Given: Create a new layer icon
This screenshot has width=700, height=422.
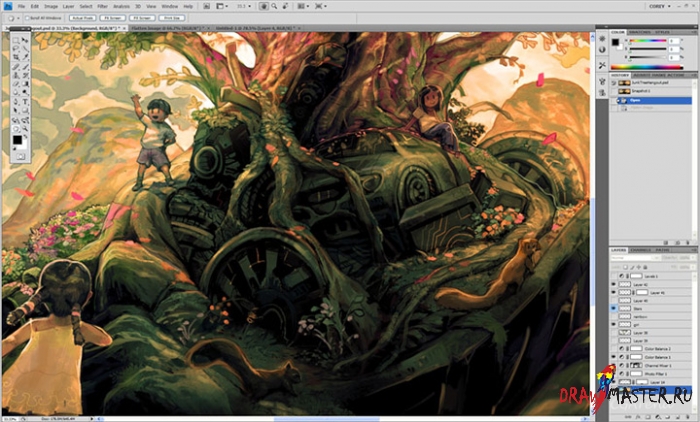Looking at the screenshot, I should point(678,416).
